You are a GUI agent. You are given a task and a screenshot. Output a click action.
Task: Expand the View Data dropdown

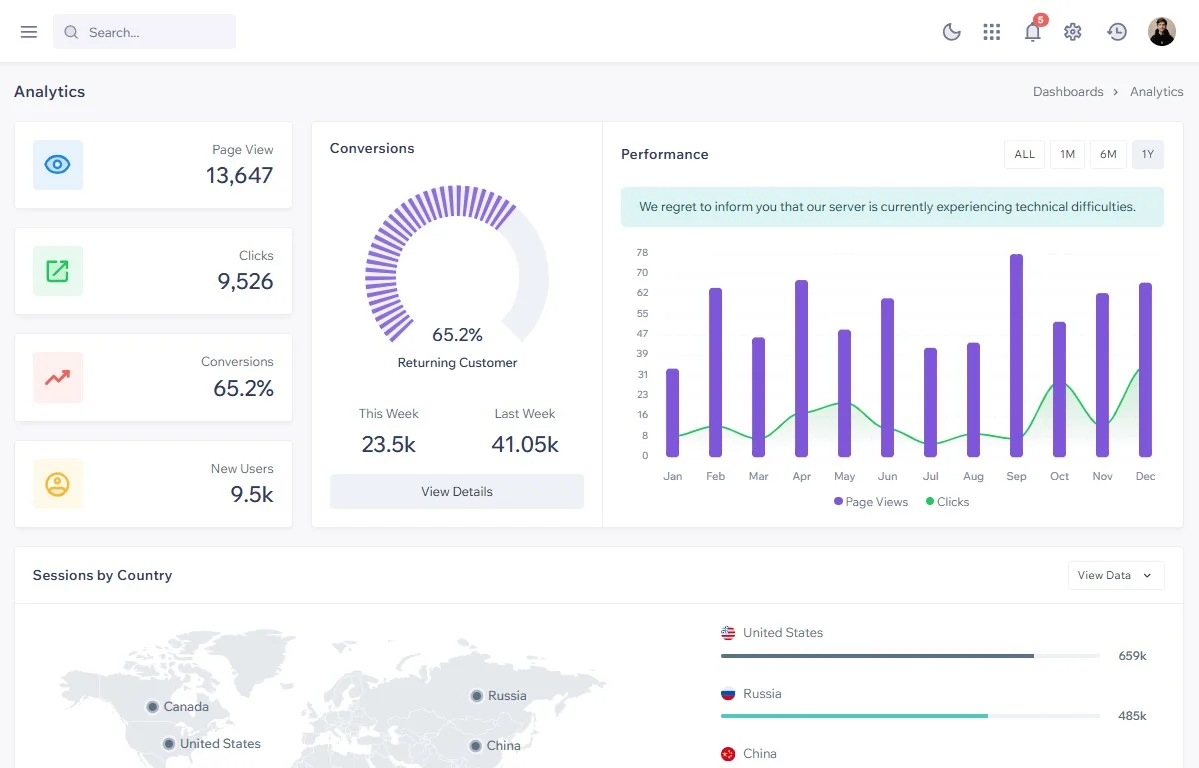tap(1116, 575)
